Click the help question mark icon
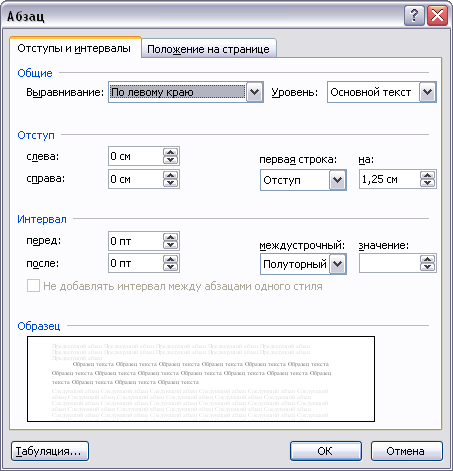The image size is (453, 471). coord(414,15)
